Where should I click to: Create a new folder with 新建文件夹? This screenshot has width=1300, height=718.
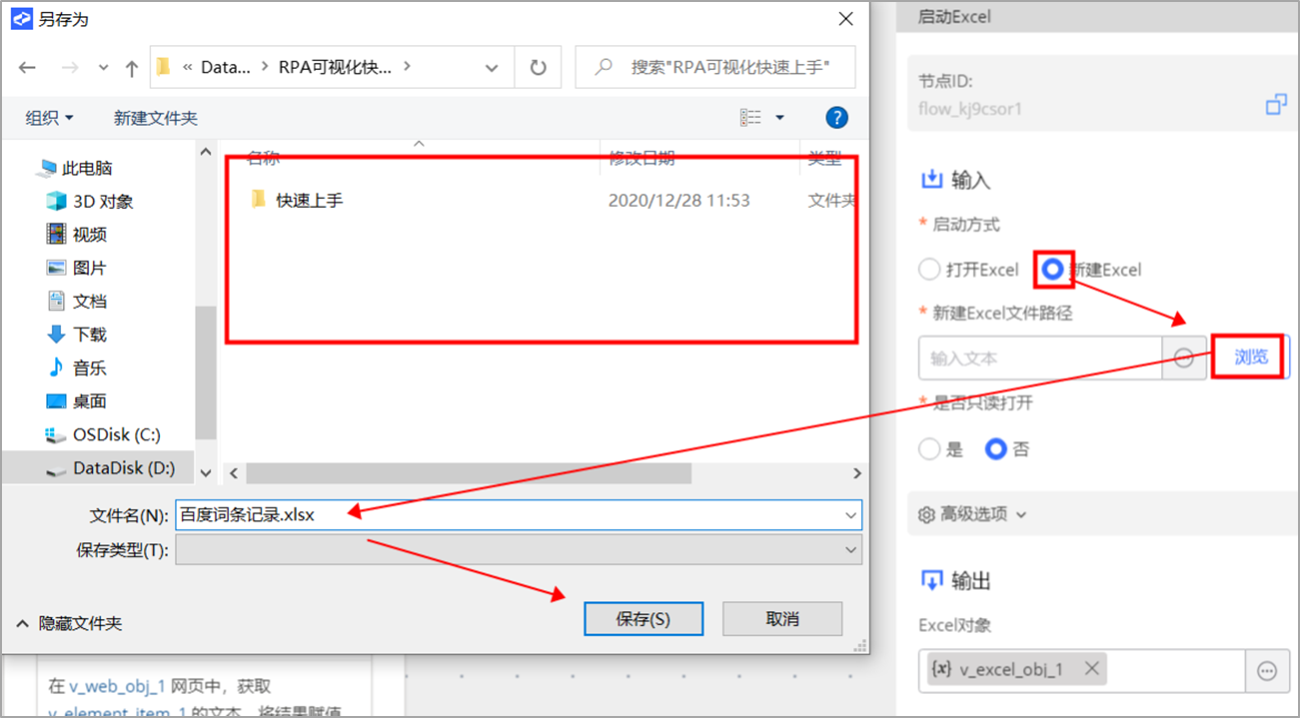pyautogui.click(x=156, y=118)
